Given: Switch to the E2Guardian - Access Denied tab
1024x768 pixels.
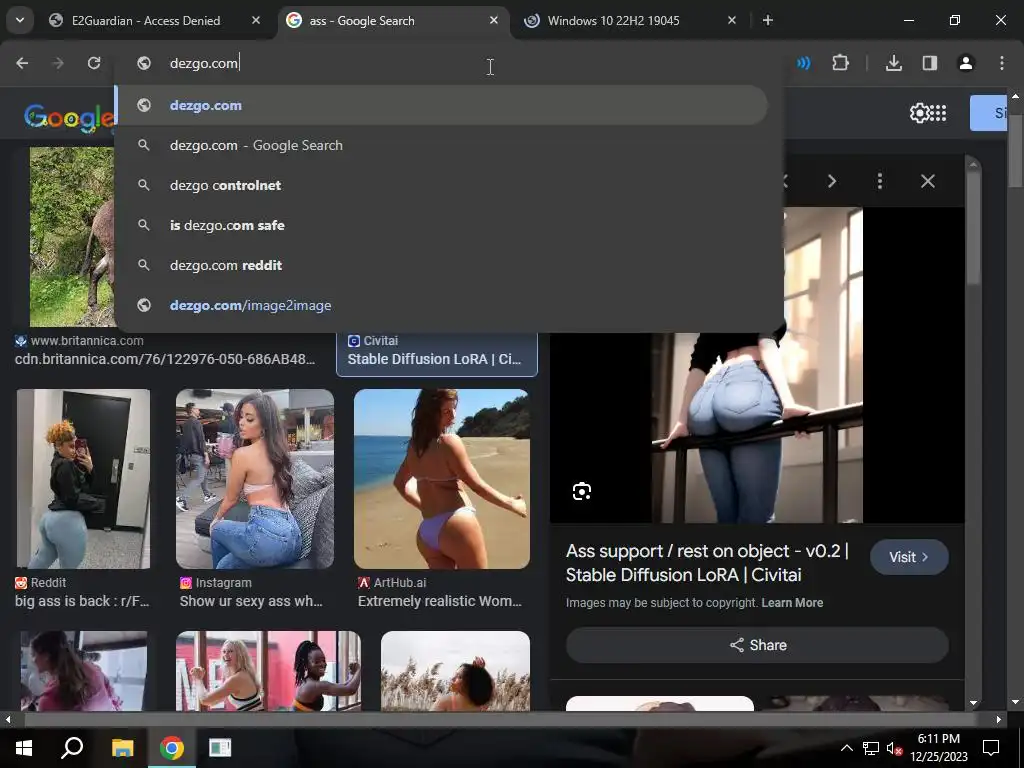Looking at the screenshot, I should (146, 21).
